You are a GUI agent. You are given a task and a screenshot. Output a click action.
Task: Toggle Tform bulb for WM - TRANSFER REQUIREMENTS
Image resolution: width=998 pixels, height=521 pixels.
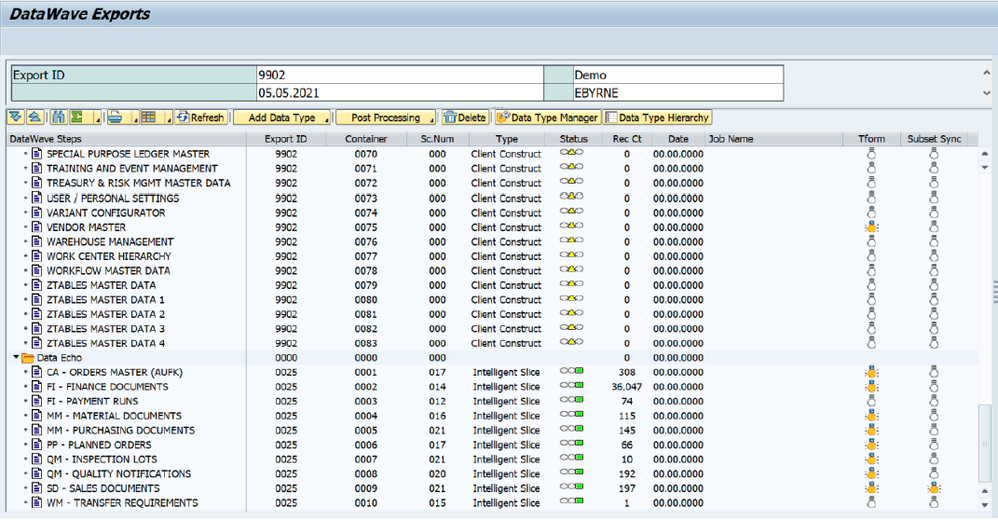coord(871,503)
